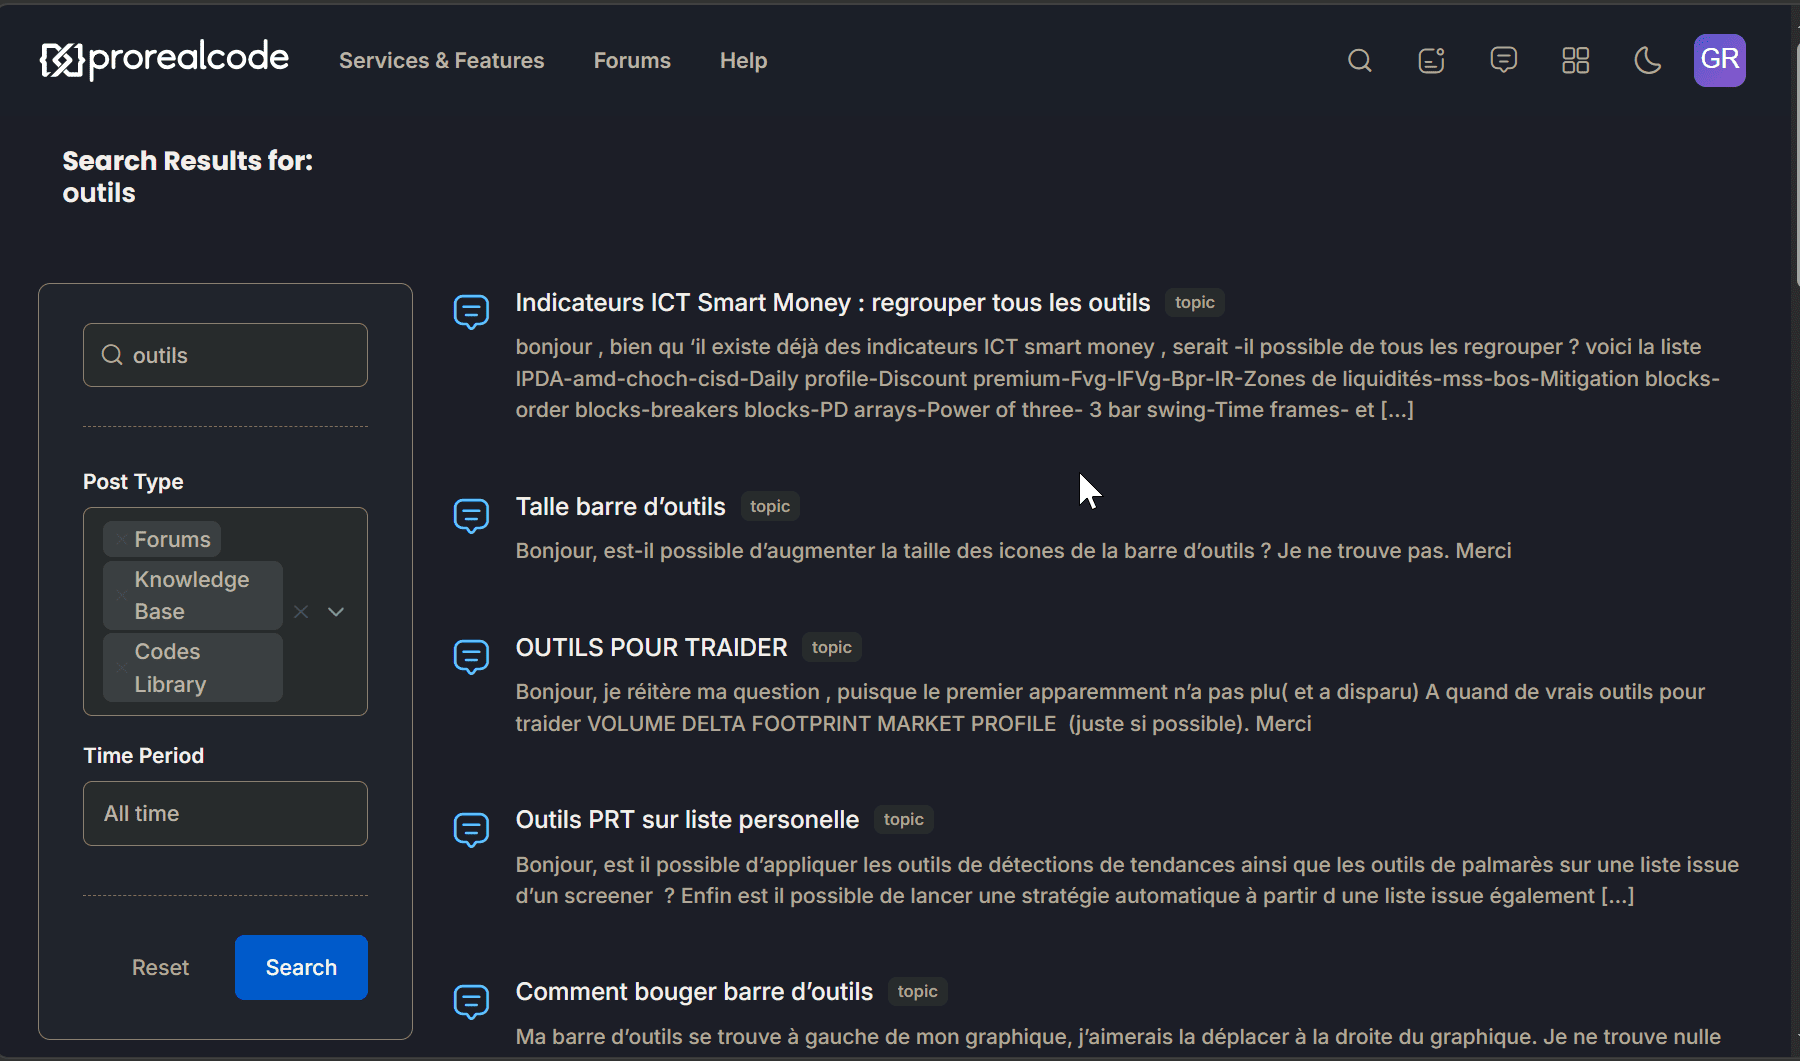Open the Services & Features menu
The image size is (1800, 1061).
[442, 61]
